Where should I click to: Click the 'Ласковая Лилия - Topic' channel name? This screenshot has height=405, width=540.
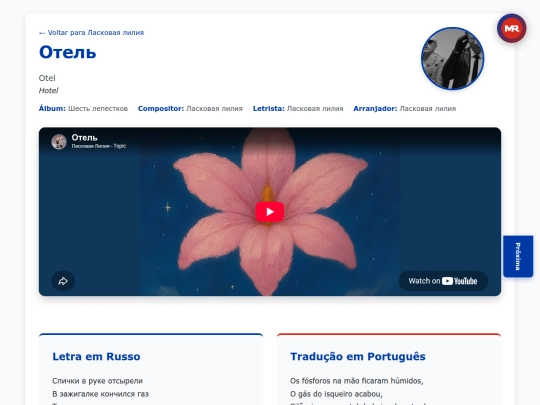point(99,146)
